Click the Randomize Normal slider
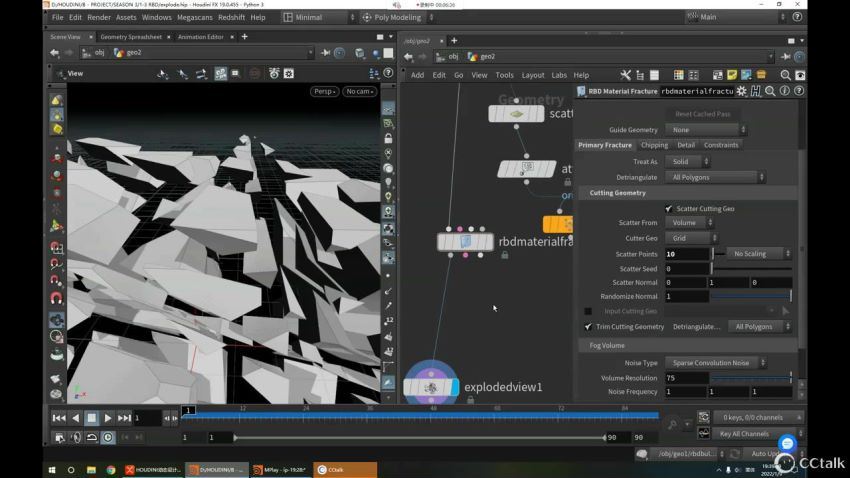850x478 pixels. click(x=751, y=296)
